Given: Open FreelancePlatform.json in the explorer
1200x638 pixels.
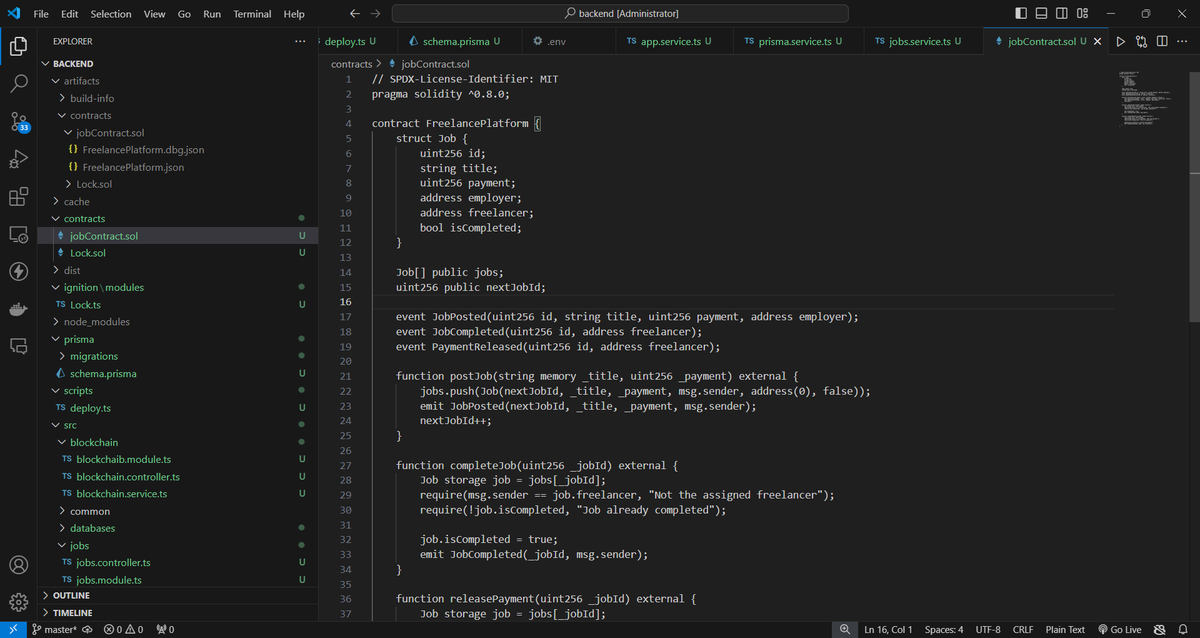Looking at the screenshot, I should 132,167.
